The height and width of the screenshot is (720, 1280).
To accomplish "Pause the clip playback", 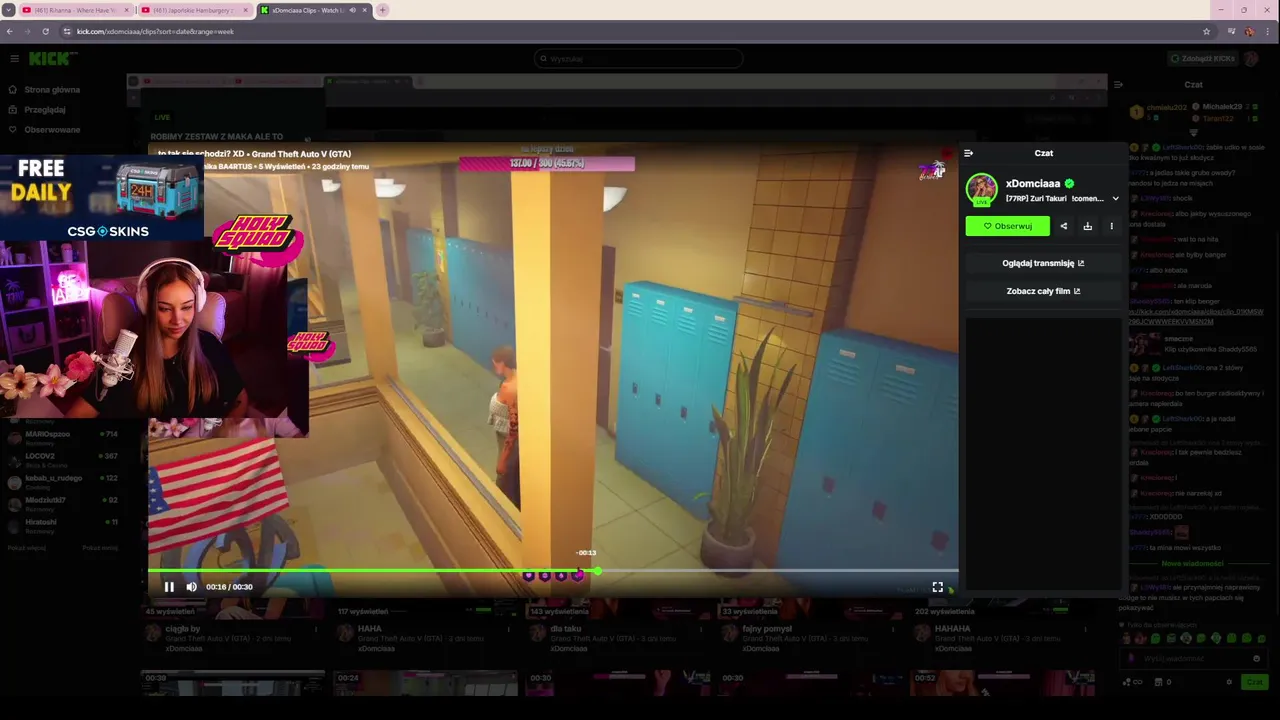I will (169, 587).
